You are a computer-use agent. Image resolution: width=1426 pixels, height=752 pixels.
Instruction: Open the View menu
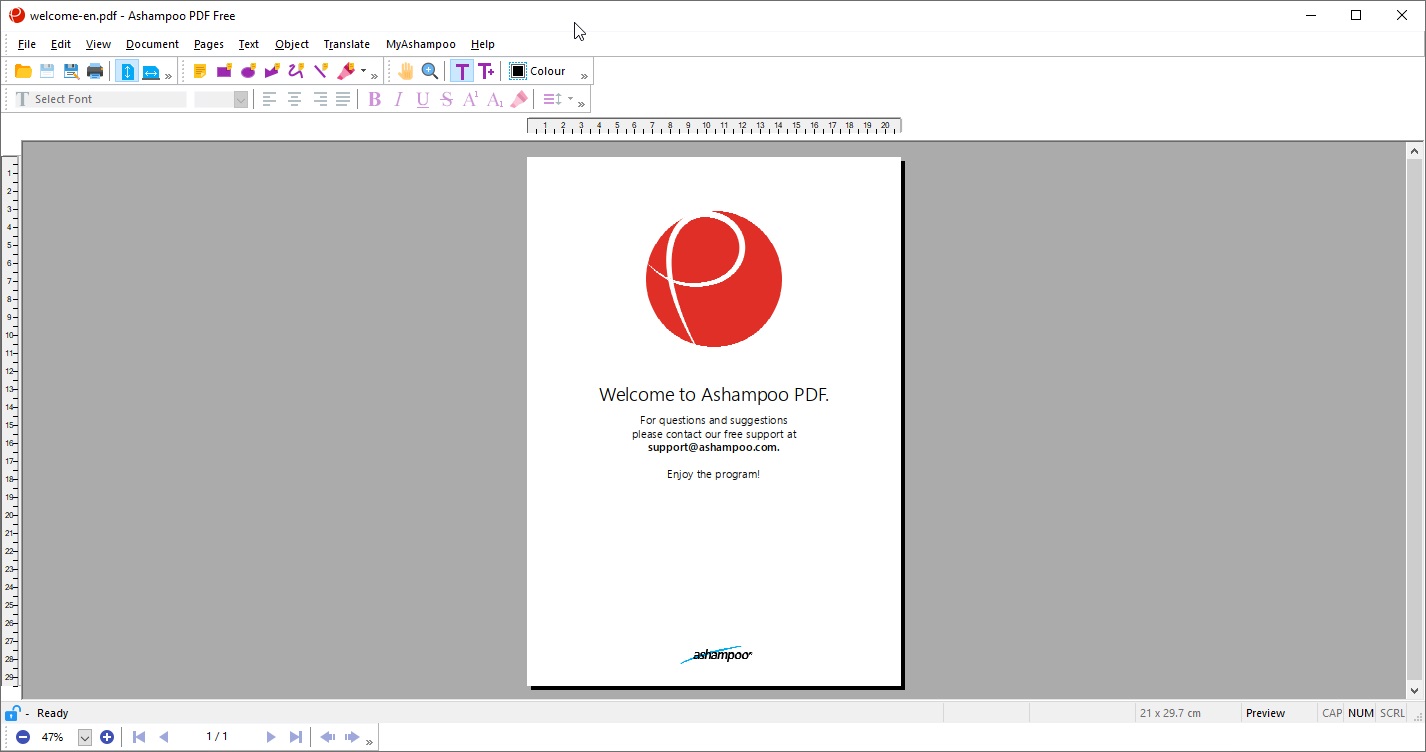click(x=98, y=44)
